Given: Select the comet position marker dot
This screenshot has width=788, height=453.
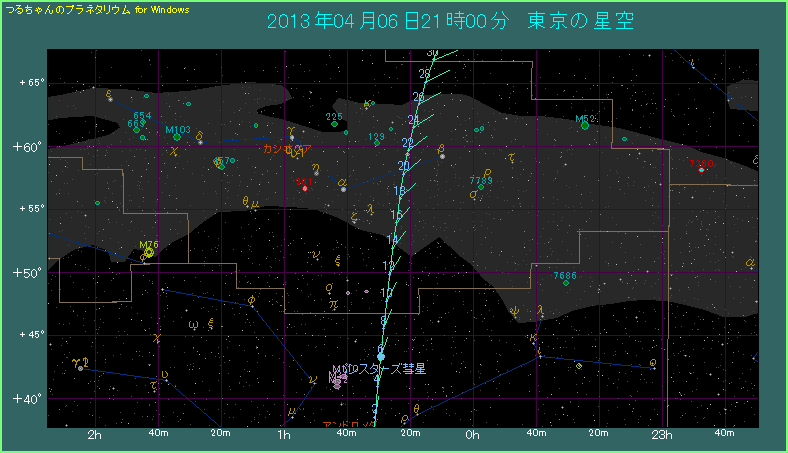Looking at the screenshot, I should (x=381, y=357).
